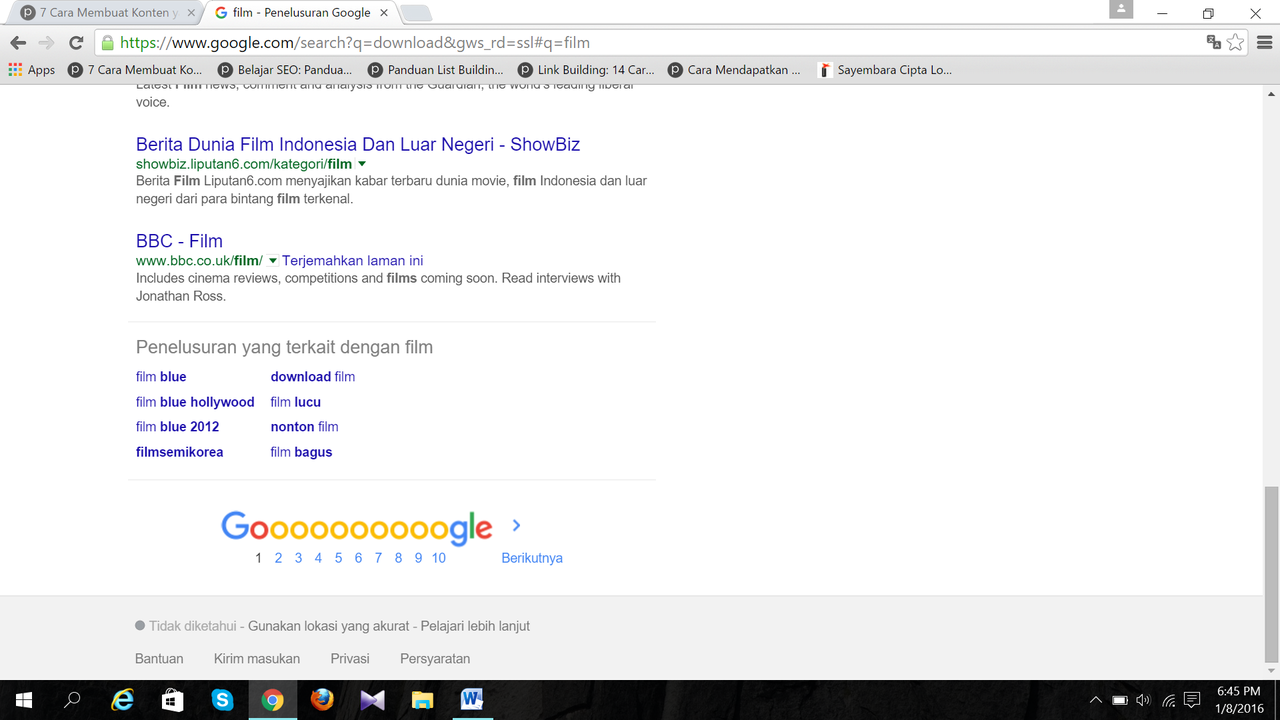Open the Windows Store taskbar icon
This screenshot has width=1280, height=720.
172,700
